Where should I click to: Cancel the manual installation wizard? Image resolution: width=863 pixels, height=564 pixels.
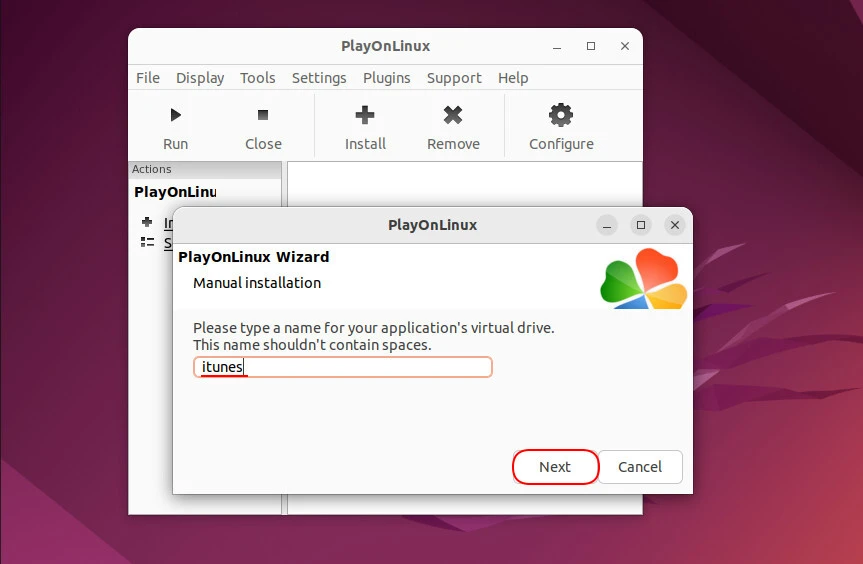(640, 467)
